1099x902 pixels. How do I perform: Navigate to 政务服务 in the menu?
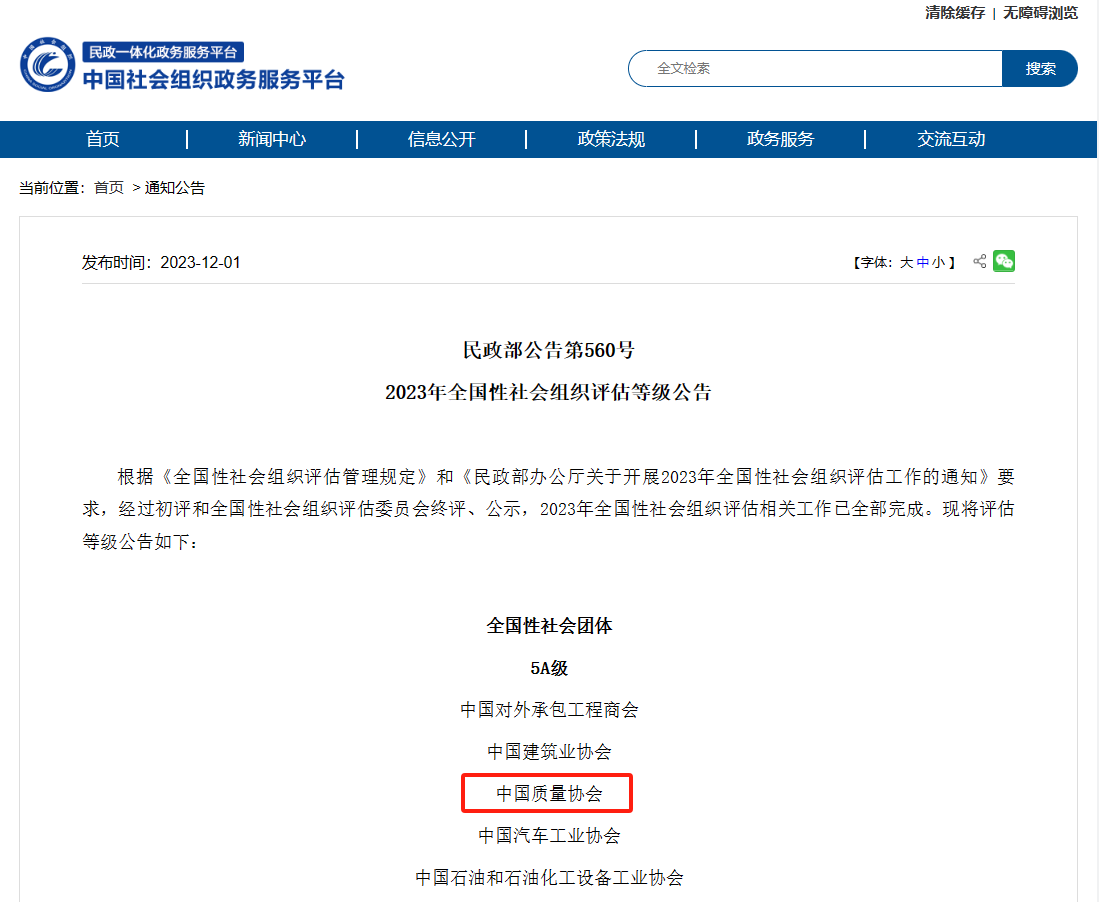pyautogui.click(x=781, y=139)
